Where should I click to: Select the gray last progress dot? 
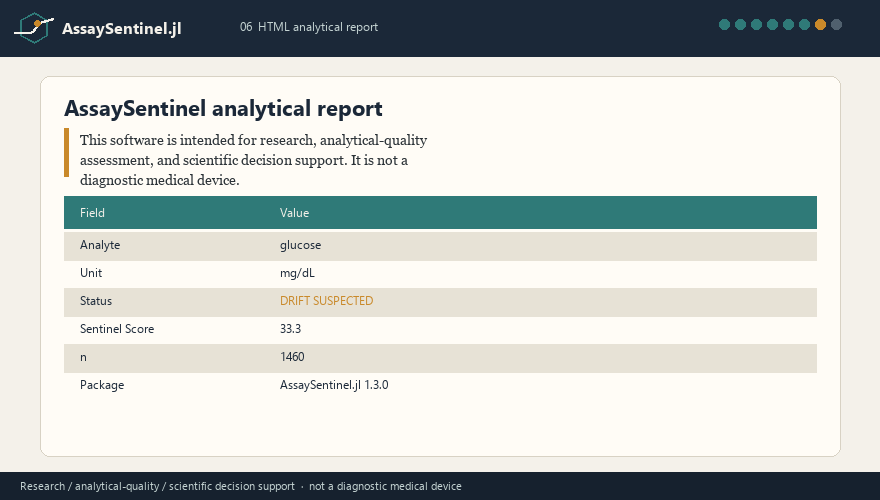tap(836, 25)
